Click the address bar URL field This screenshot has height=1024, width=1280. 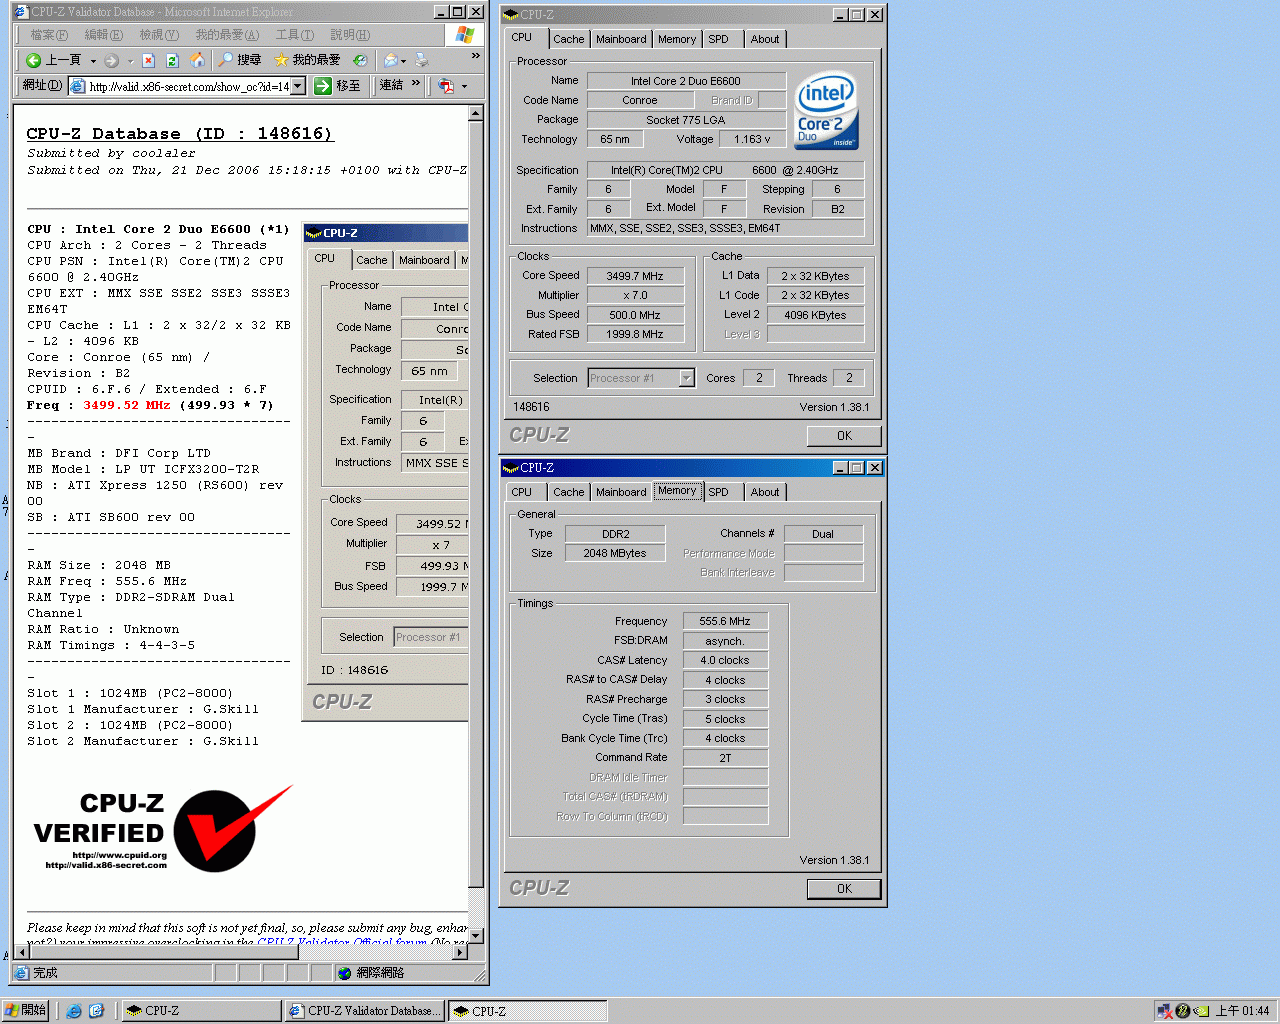pyautogui.click(x=188, y=87)
